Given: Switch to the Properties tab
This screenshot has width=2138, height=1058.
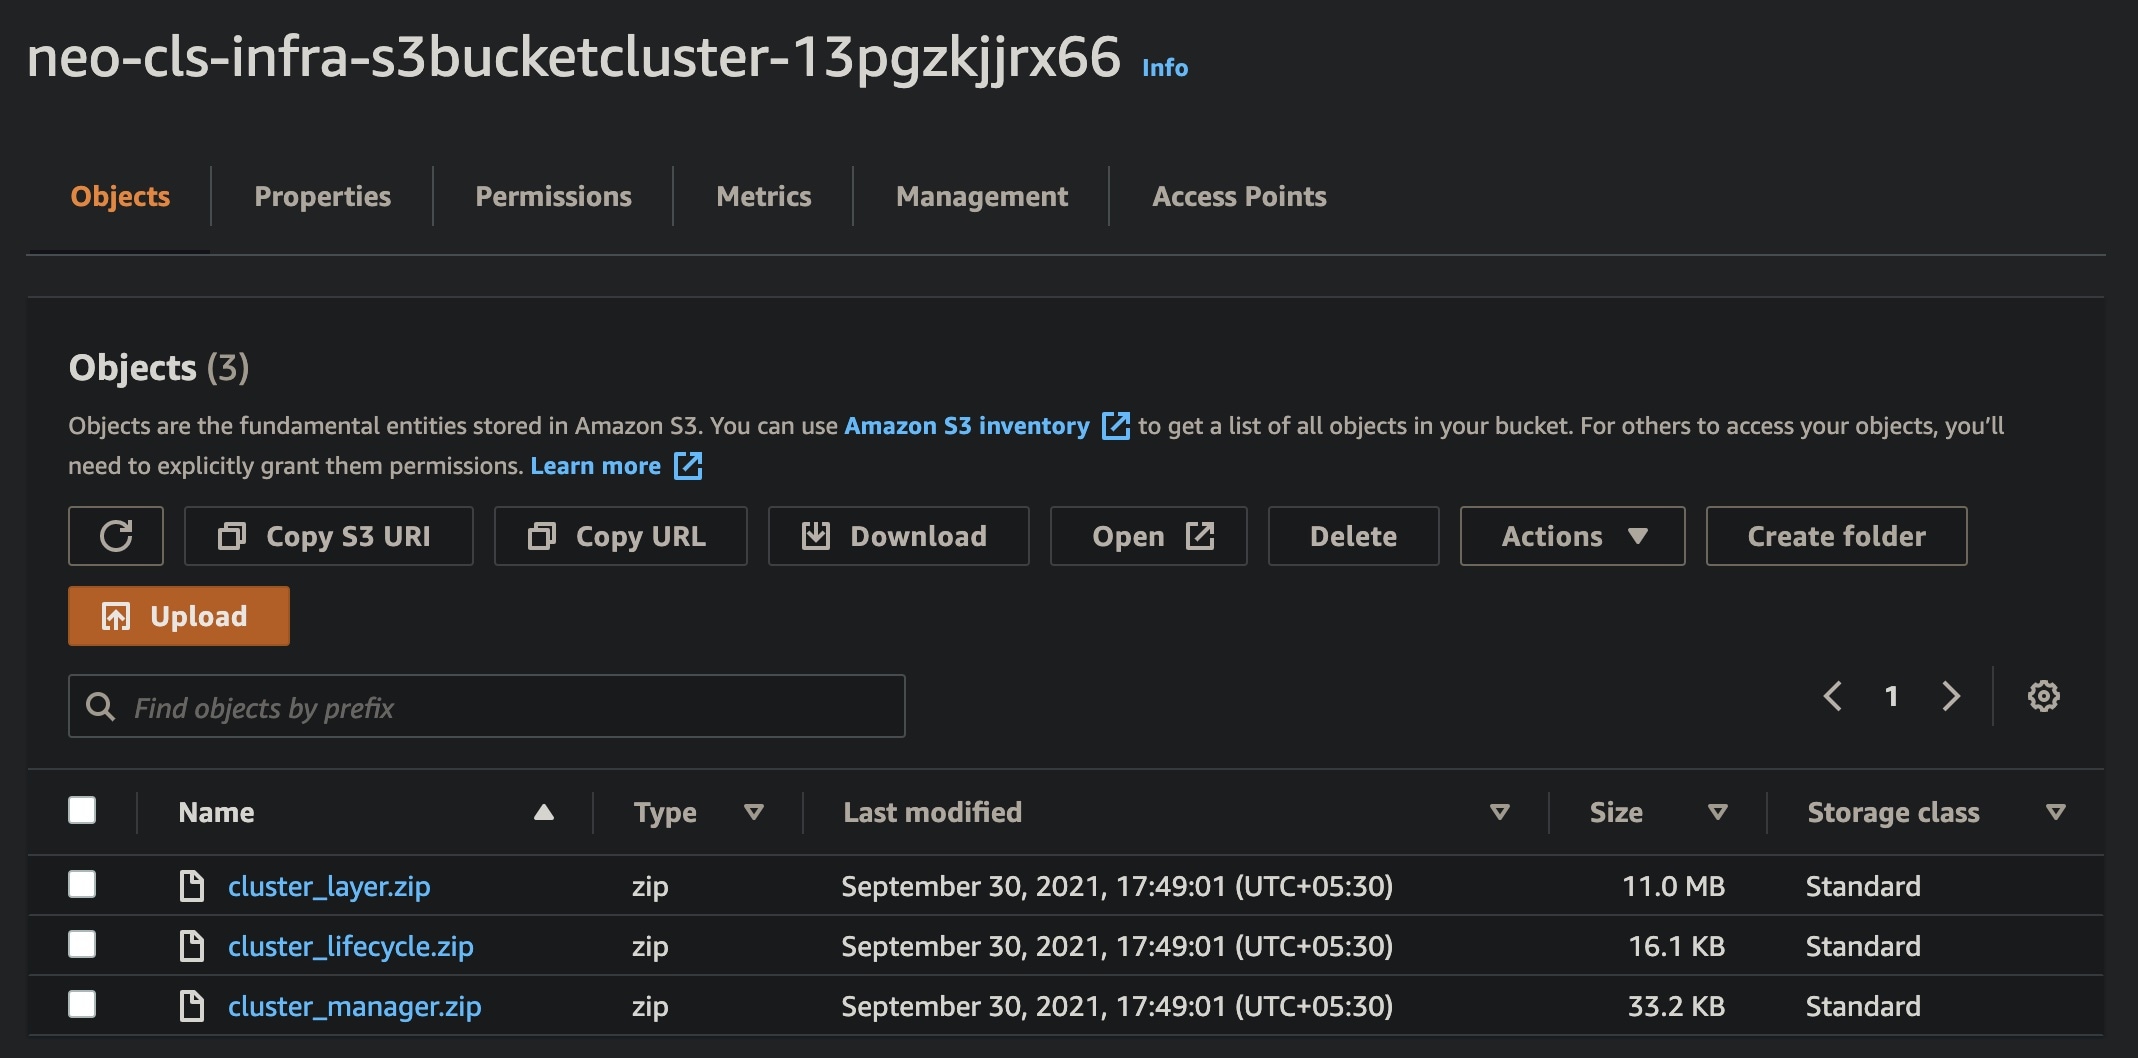Looking at the screenshot, I should pos(322,196).
